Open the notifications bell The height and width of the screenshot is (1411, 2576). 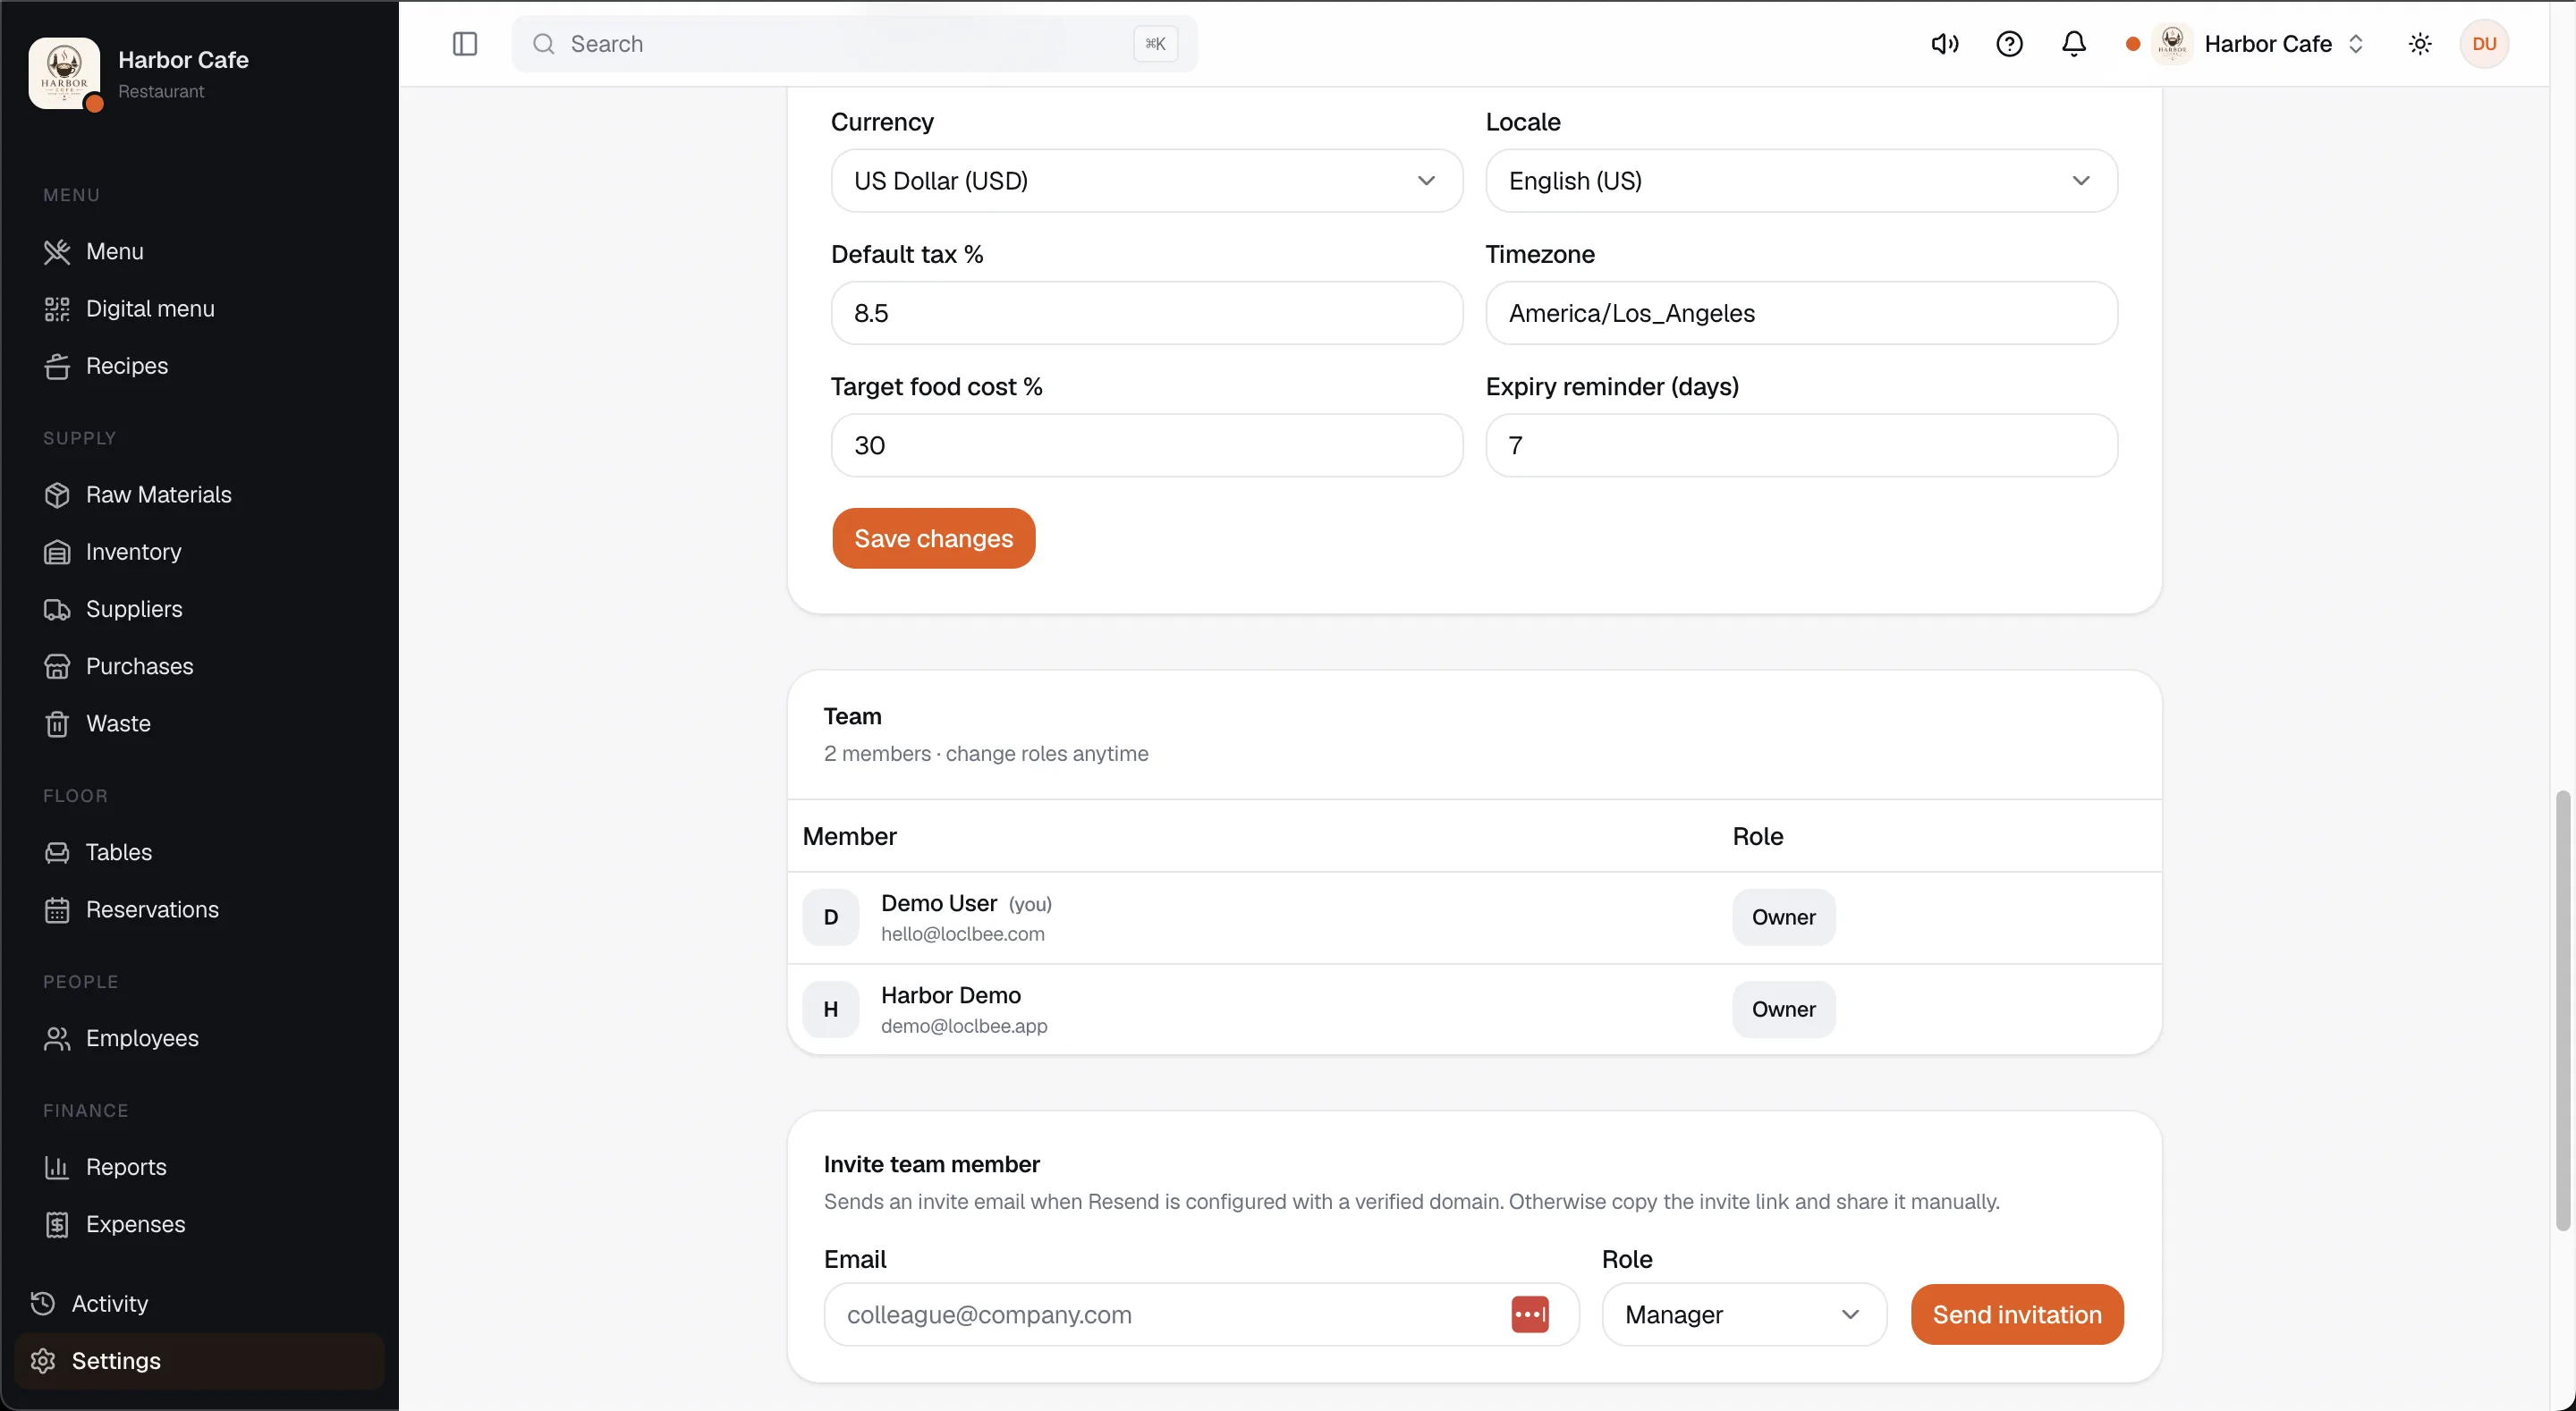(x=2074, y=44)
